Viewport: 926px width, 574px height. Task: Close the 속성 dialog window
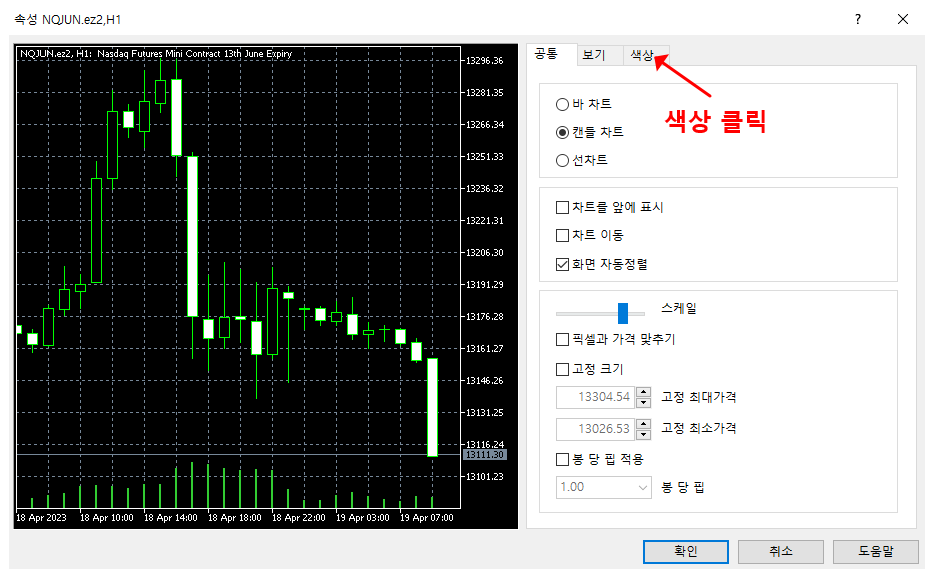[x=902, y=19]
